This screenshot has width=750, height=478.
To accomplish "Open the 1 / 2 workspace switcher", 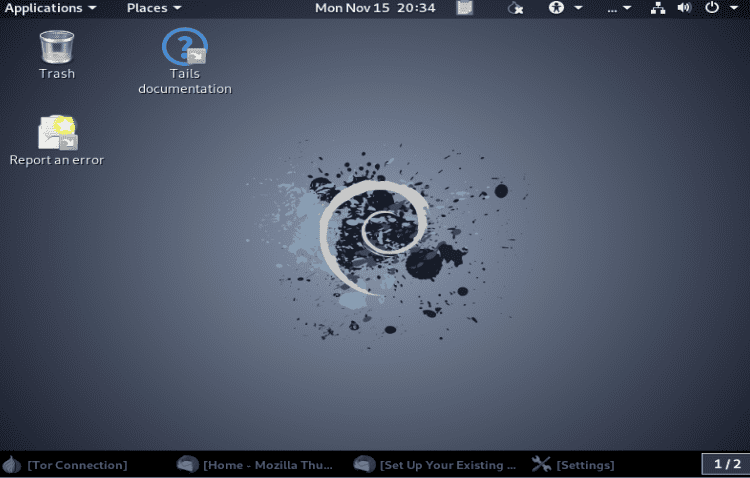I will tap(727, 464).
